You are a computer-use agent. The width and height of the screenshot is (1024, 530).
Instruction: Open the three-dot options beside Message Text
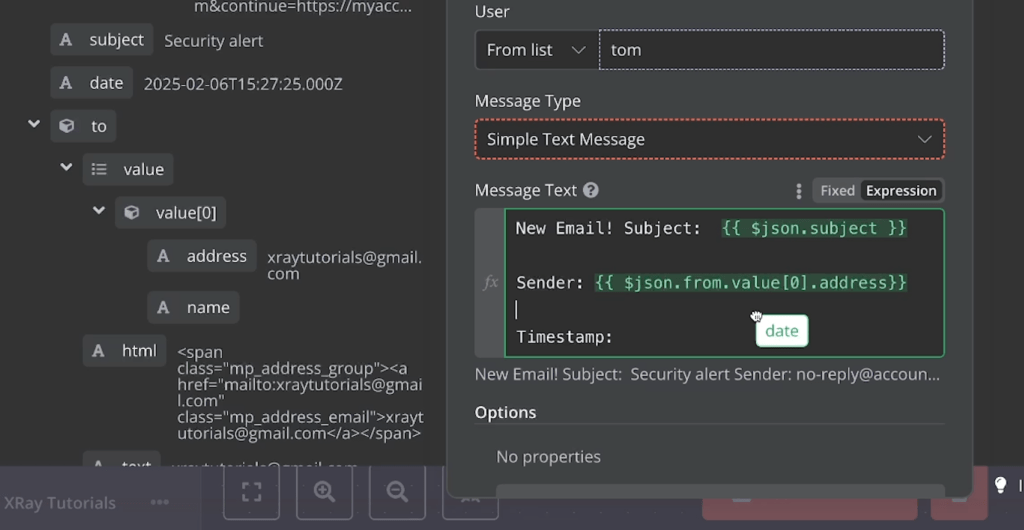coord(798,191)
